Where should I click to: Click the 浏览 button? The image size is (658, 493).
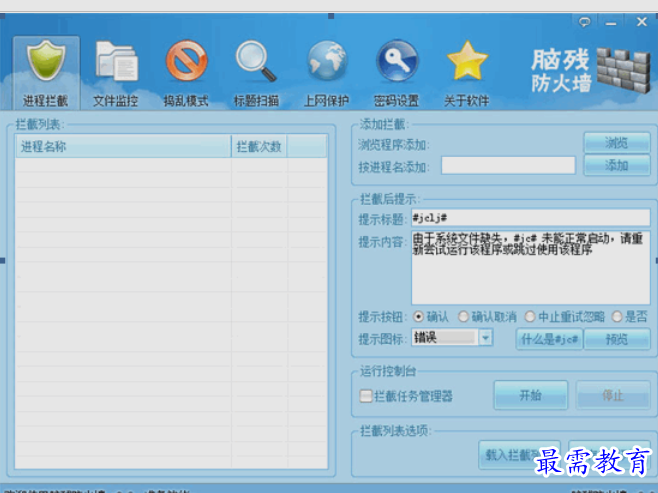click(x=617, y=143)
